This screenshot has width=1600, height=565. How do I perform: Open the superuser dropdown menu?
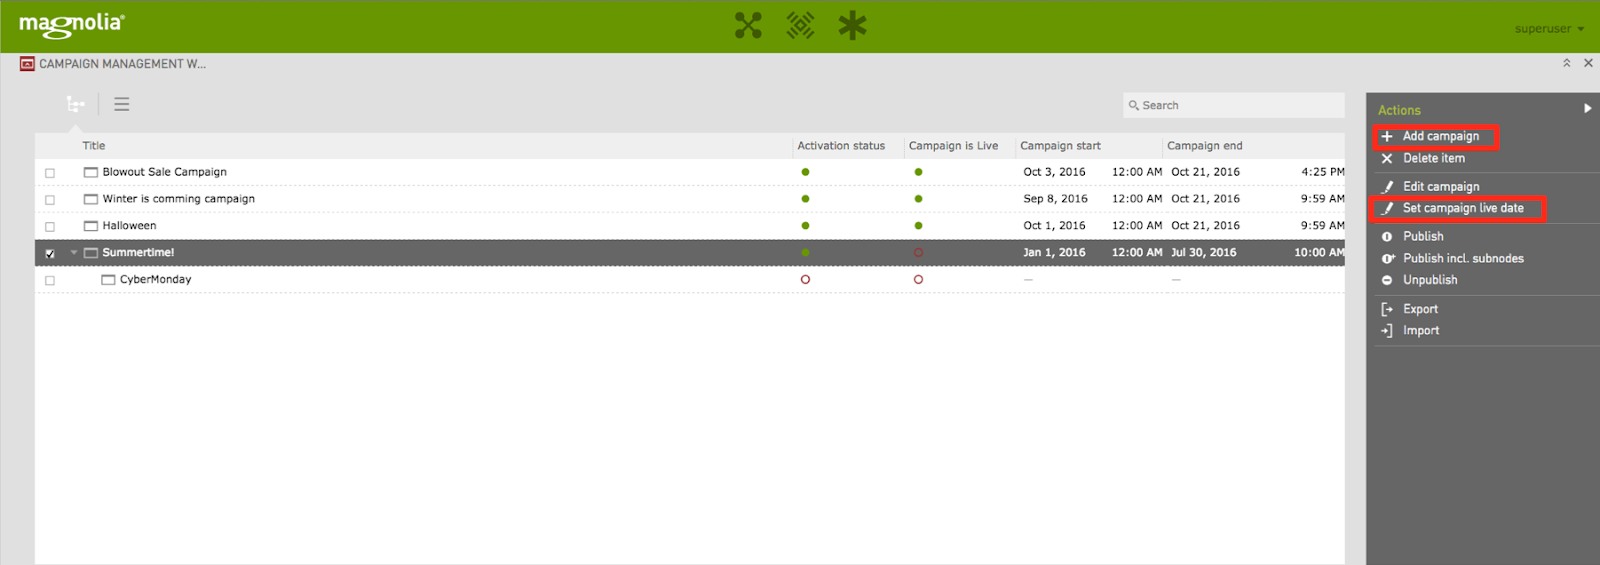coord(1549,29)
